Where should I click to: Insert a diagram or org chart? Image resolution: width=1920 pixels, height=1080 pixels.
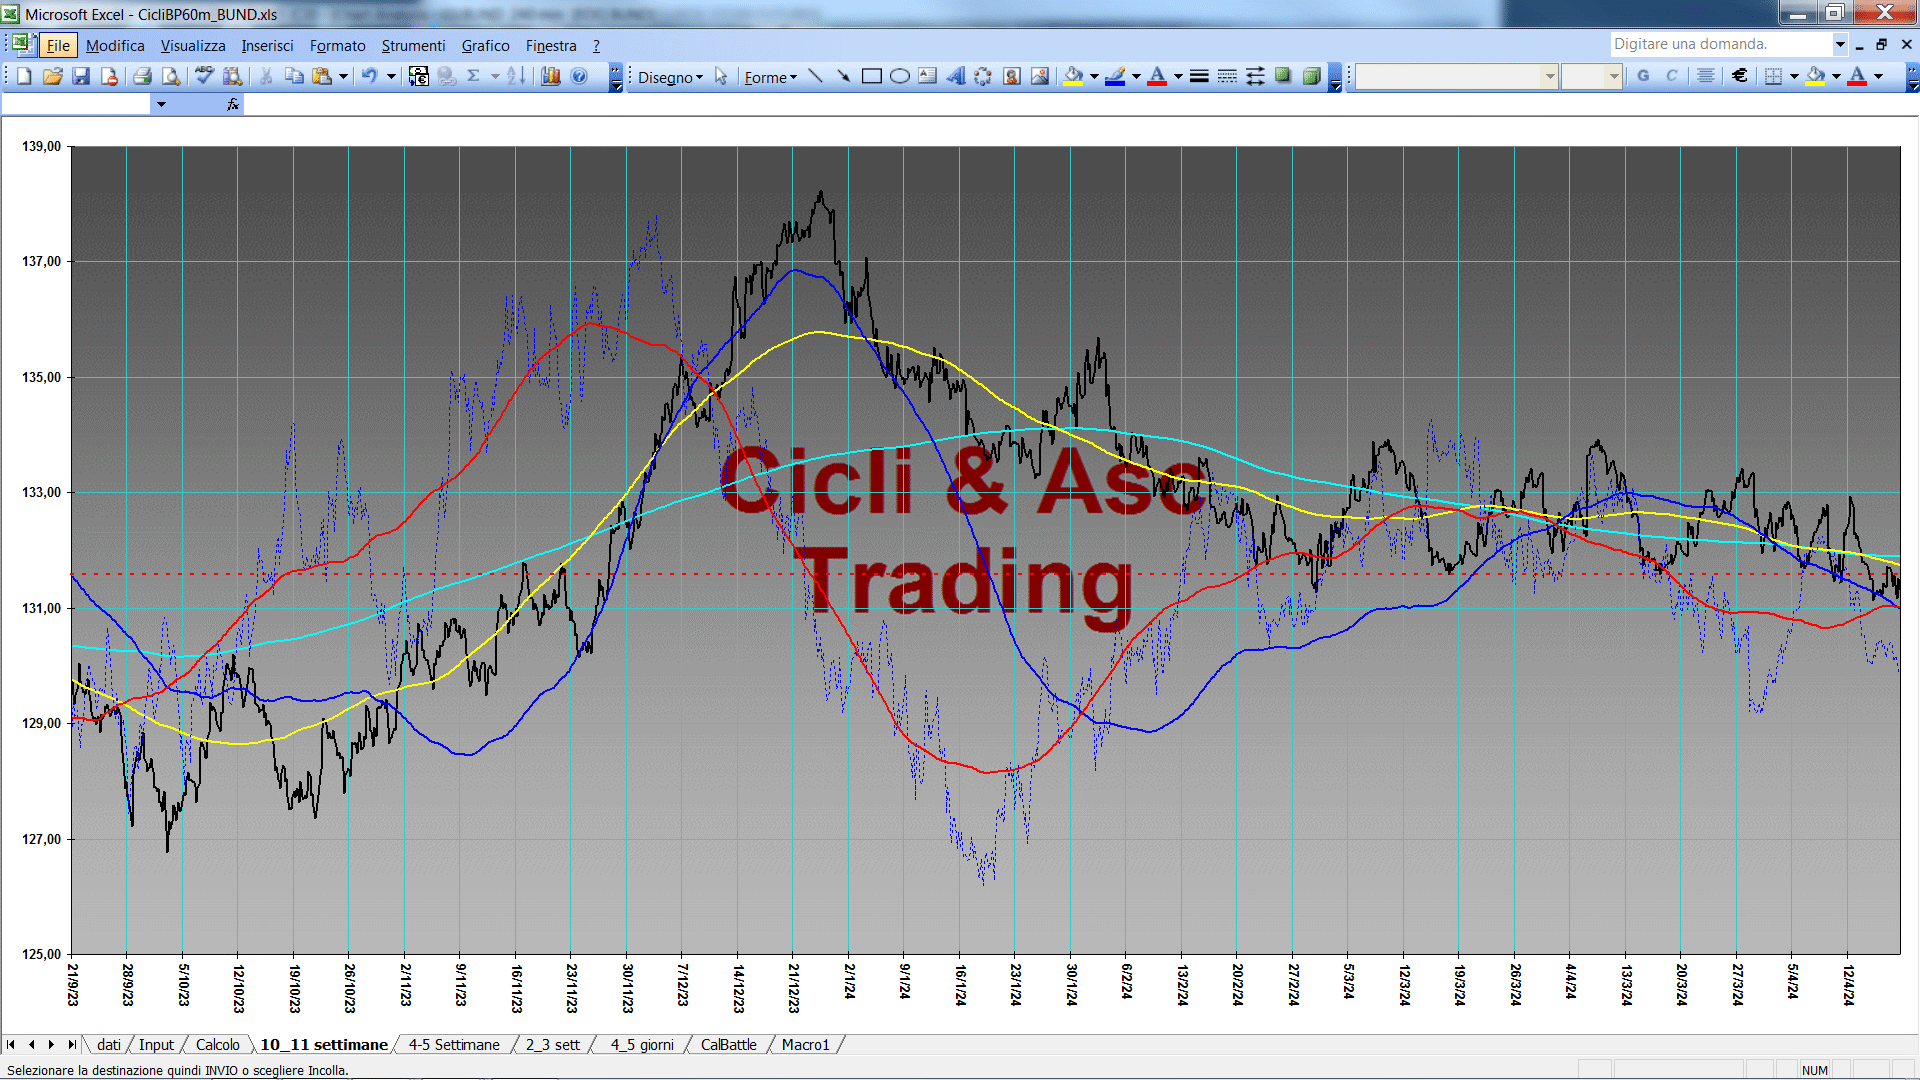point(984,76)
